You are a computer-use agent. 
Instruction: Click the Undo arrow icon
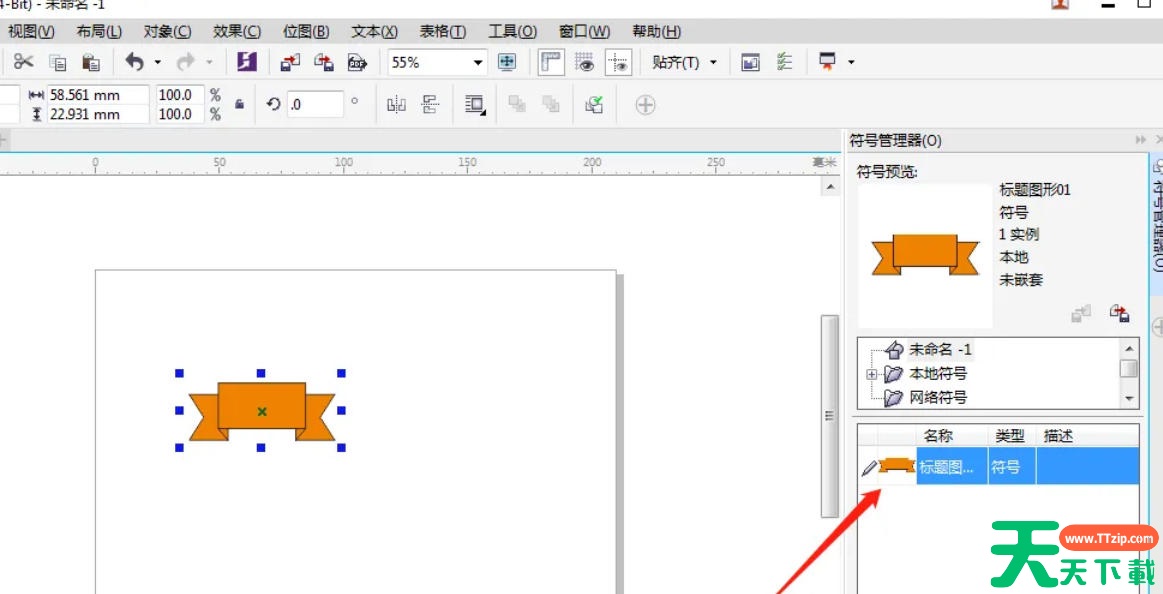coord(135,62)
